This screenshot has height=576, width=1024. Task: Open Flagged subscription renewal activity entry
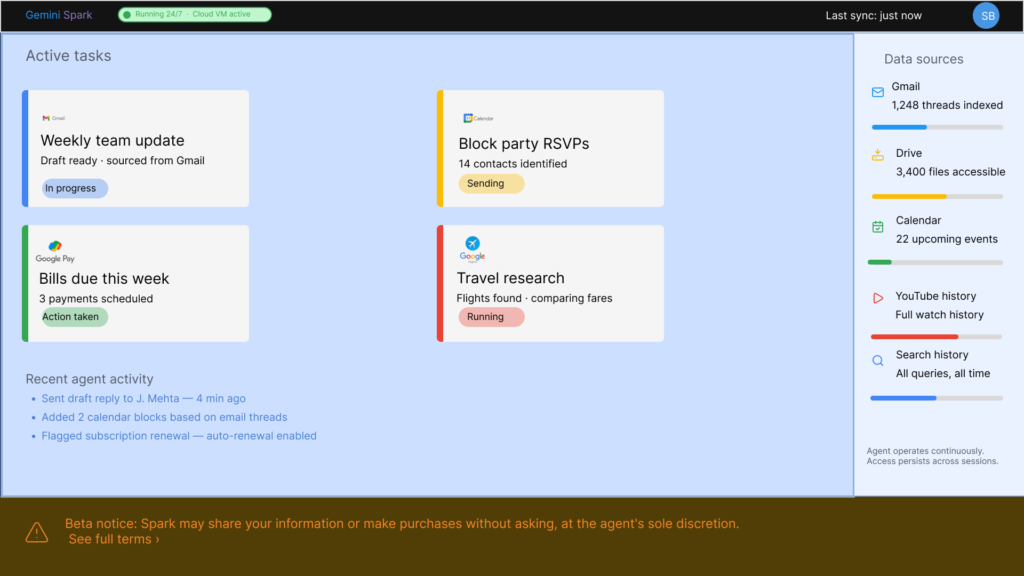[179, 436]
